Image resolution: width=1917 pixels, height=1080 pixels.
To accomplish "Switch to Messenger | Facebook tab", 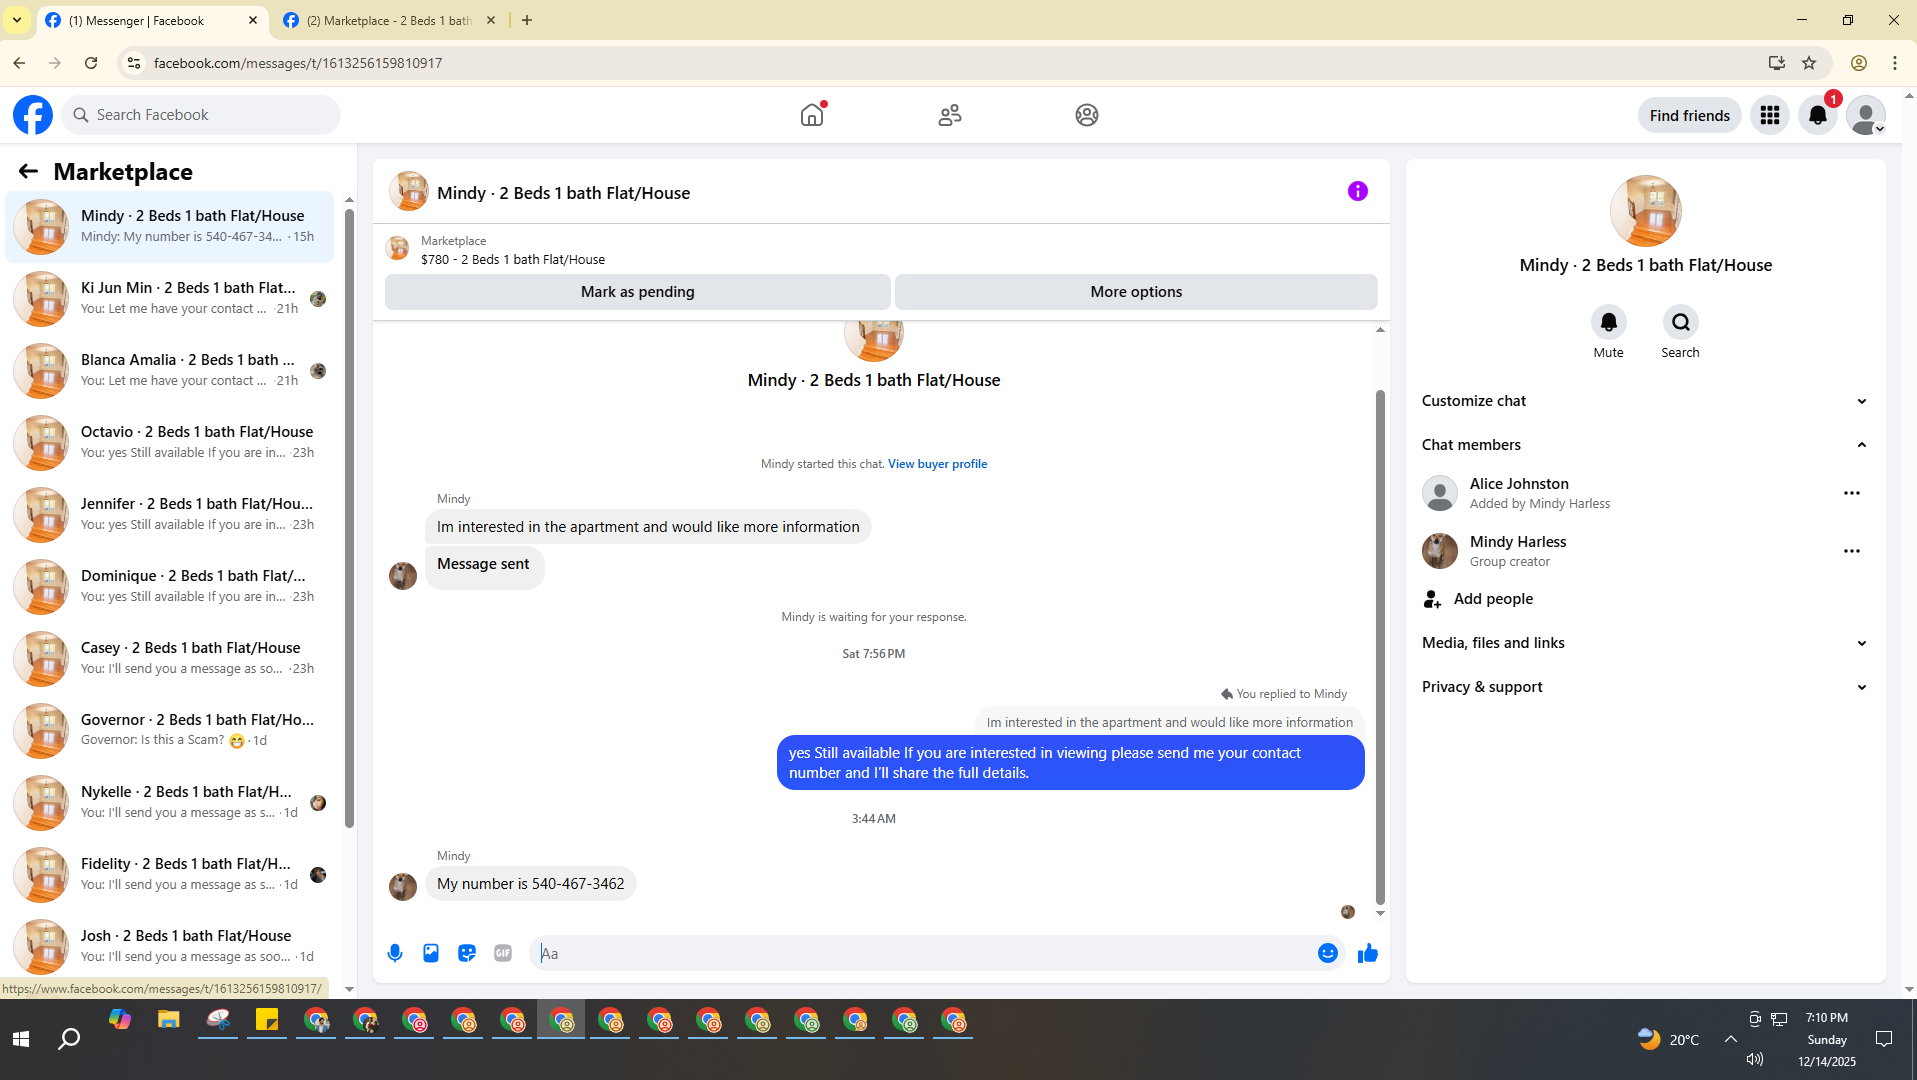I will (152, 20).
